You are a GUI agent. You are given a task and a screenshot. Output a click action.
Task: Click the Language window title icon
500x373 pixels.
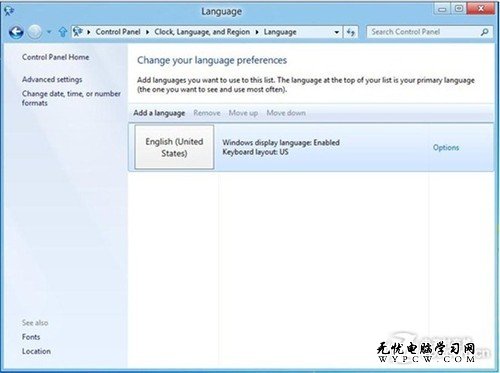click(9, 11)
